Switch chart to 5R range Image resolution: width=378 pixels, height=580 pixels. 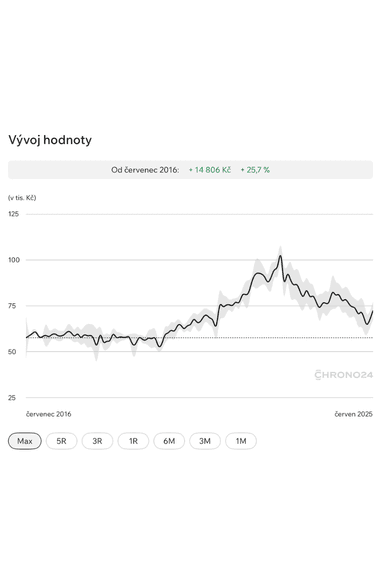click(61, 441)
